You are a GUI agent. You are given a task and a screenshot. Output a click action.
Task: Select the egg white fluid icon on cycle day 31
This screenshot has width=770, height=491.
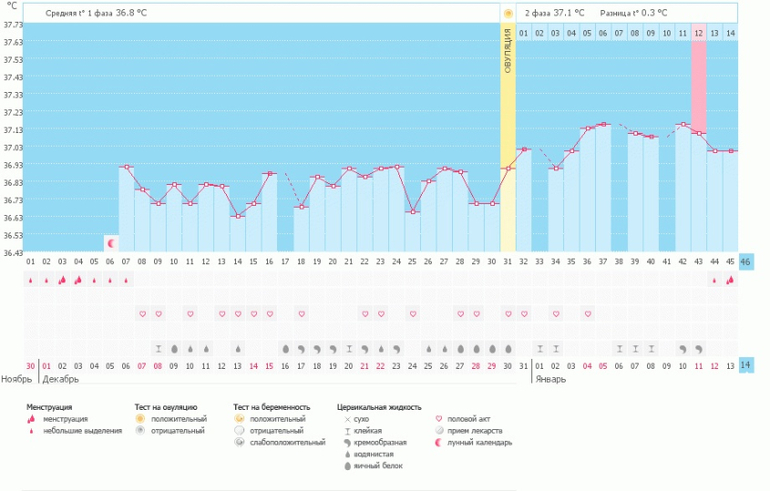(x=508, y=349)
